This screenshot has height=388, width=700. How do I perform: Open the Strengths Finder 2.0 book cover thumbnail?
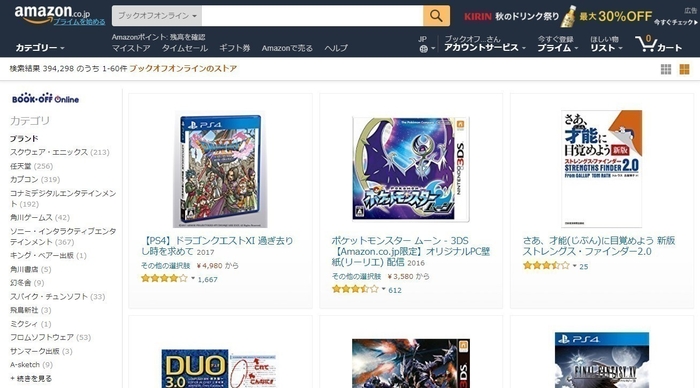click(601, 169)
